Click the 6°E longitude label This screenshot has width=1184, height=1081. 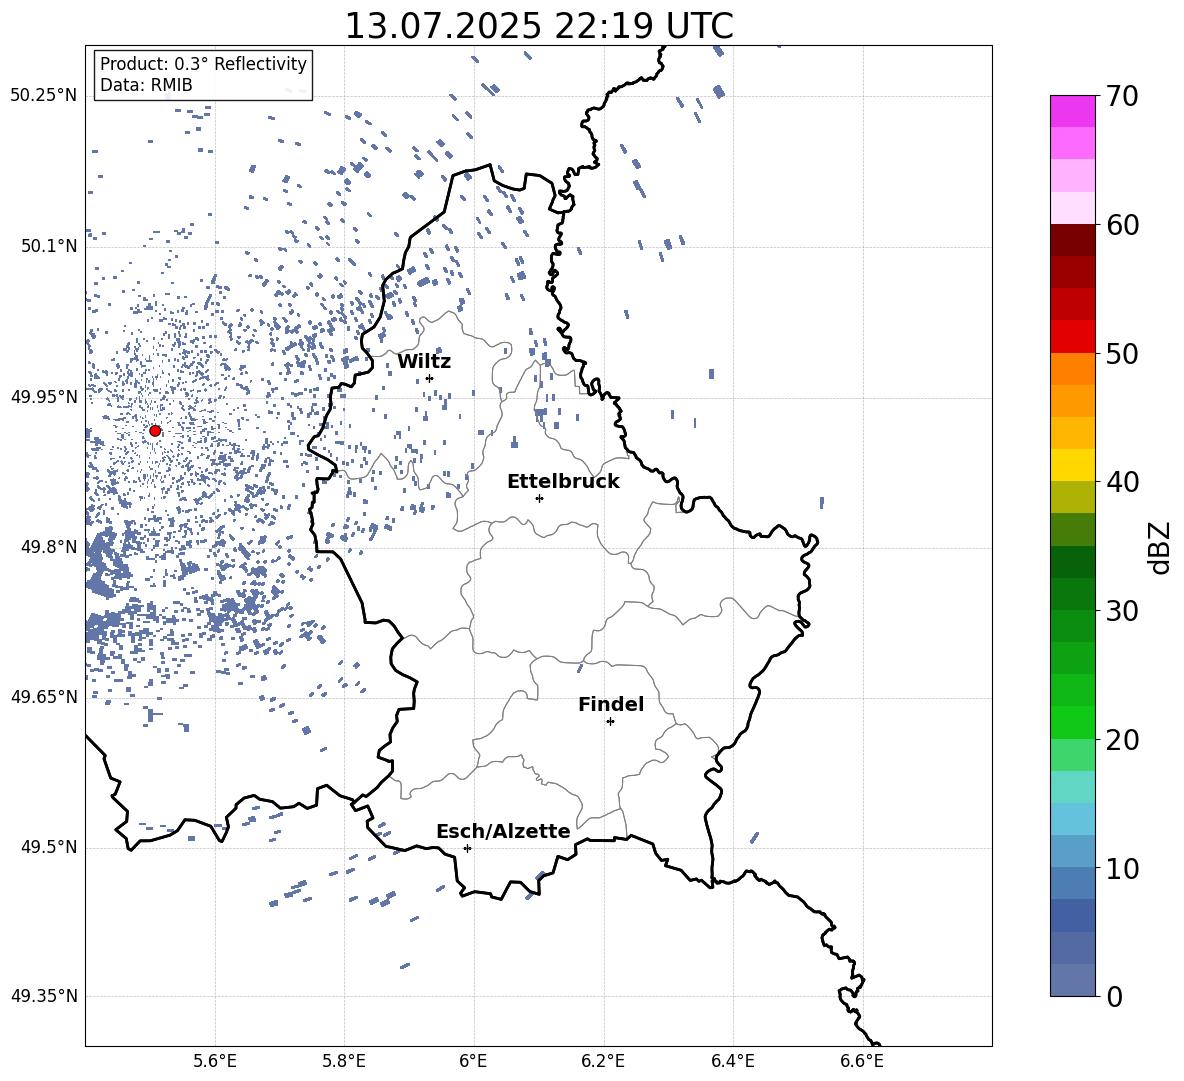tap(473, 1061)
